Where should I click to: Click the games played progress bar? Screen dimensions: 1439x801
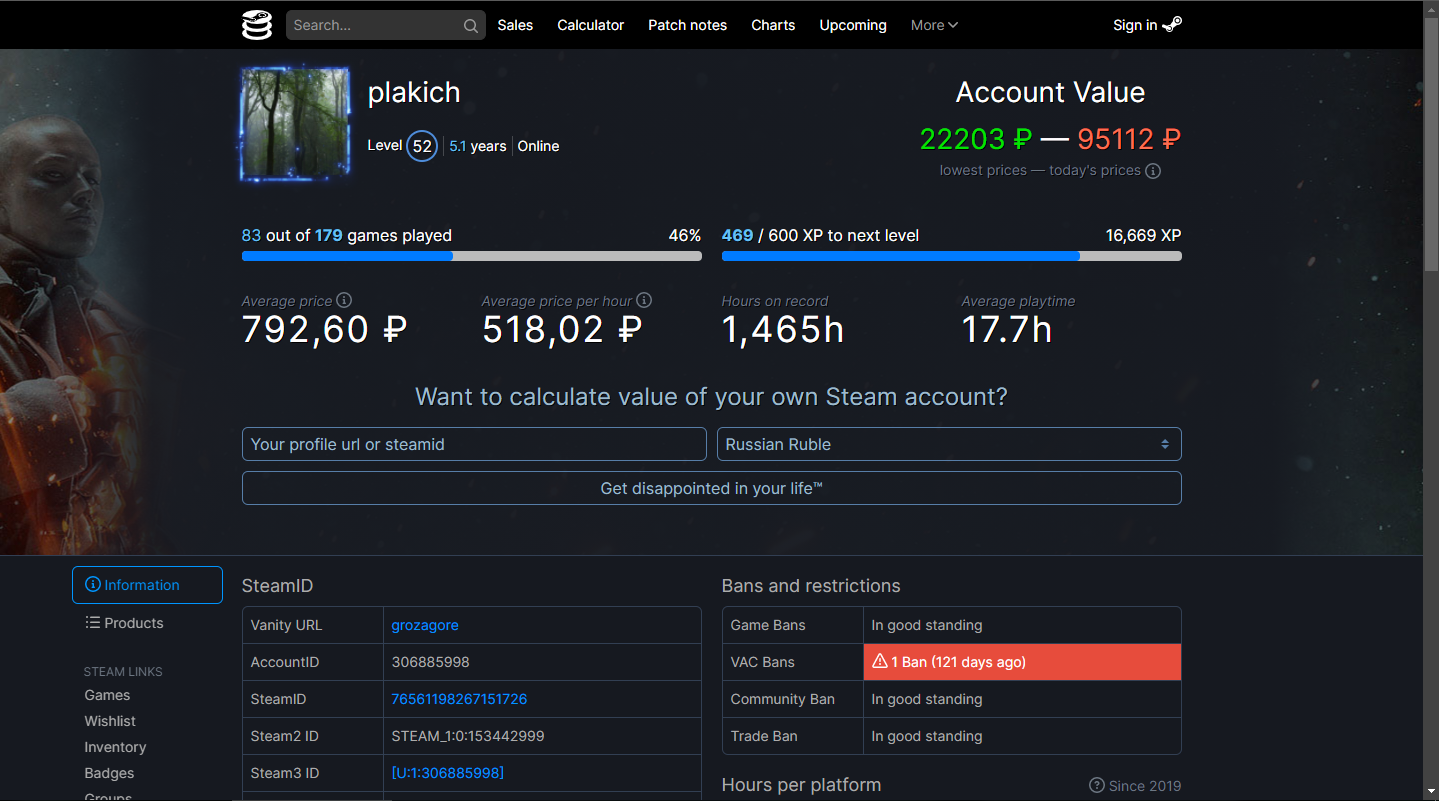pyautogui.click(x=472, y=256)
